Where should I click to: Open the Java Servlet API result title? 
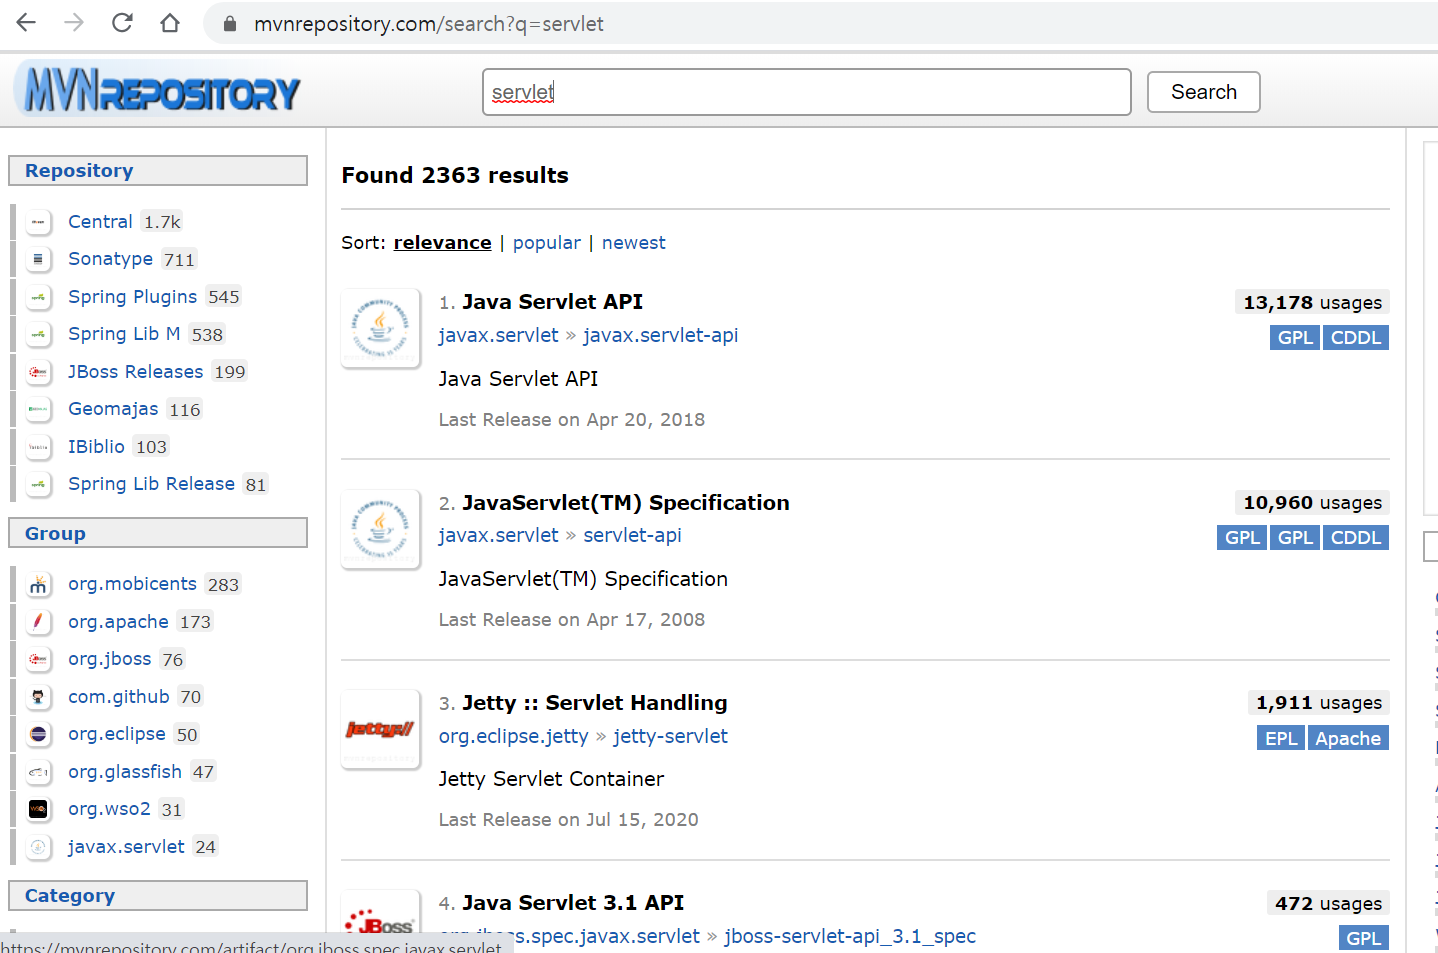(552, 302)
